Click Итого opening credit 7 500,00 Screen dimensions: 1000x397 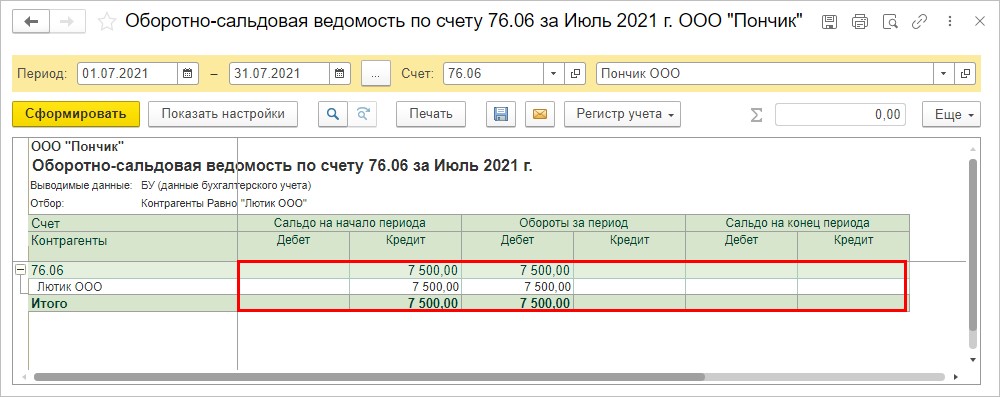[405, 304]
